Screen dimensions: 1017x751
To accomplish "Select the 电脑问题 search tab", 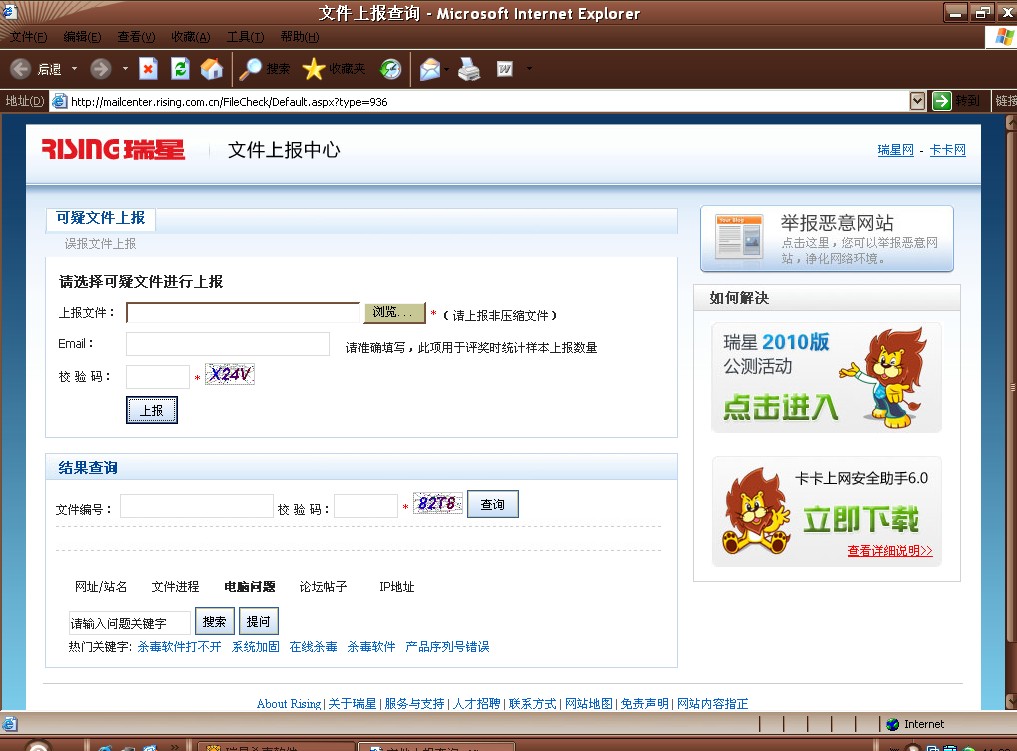I will (250, 587).
